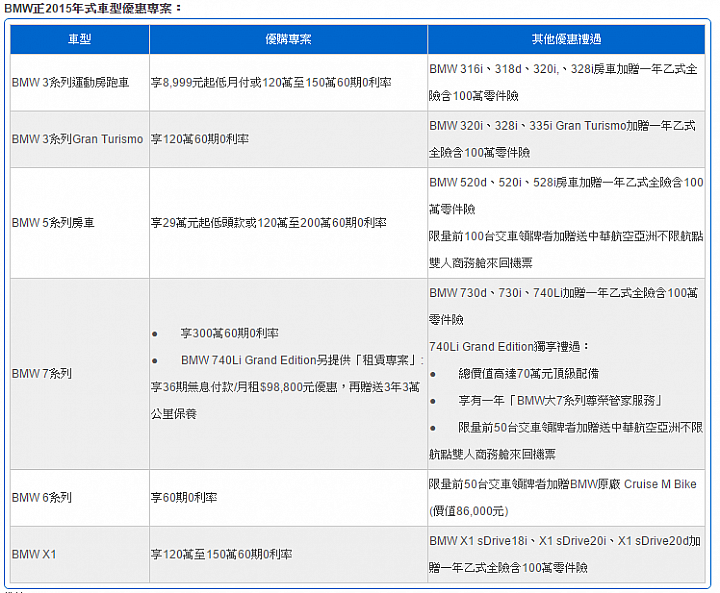This screenshot has height=593, width=720.
Task: Click the 車型 column header
Action: pos(79,40)
